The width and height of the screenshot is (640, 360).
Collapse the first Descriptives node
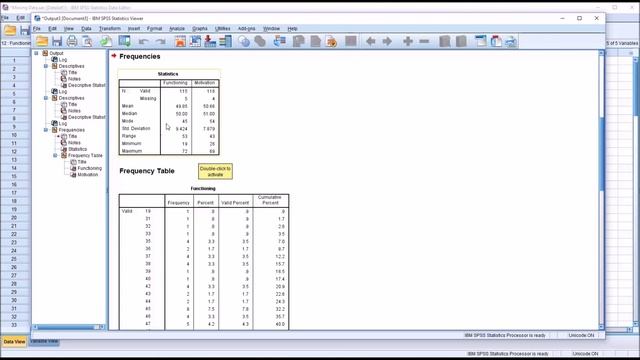[x=46, y=66]
